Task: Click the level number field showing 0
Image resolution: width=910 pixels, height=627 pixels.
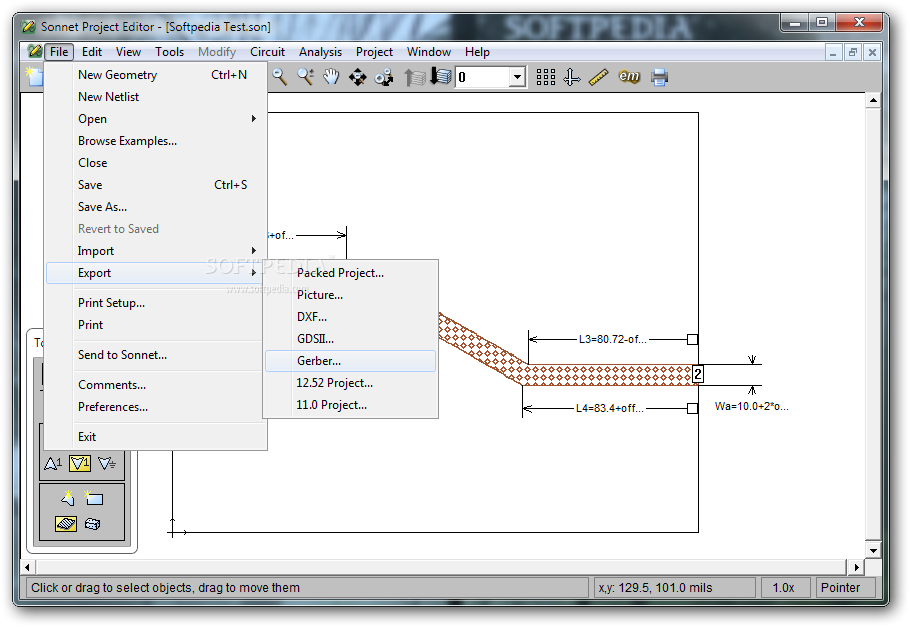Action: point(483,77)
